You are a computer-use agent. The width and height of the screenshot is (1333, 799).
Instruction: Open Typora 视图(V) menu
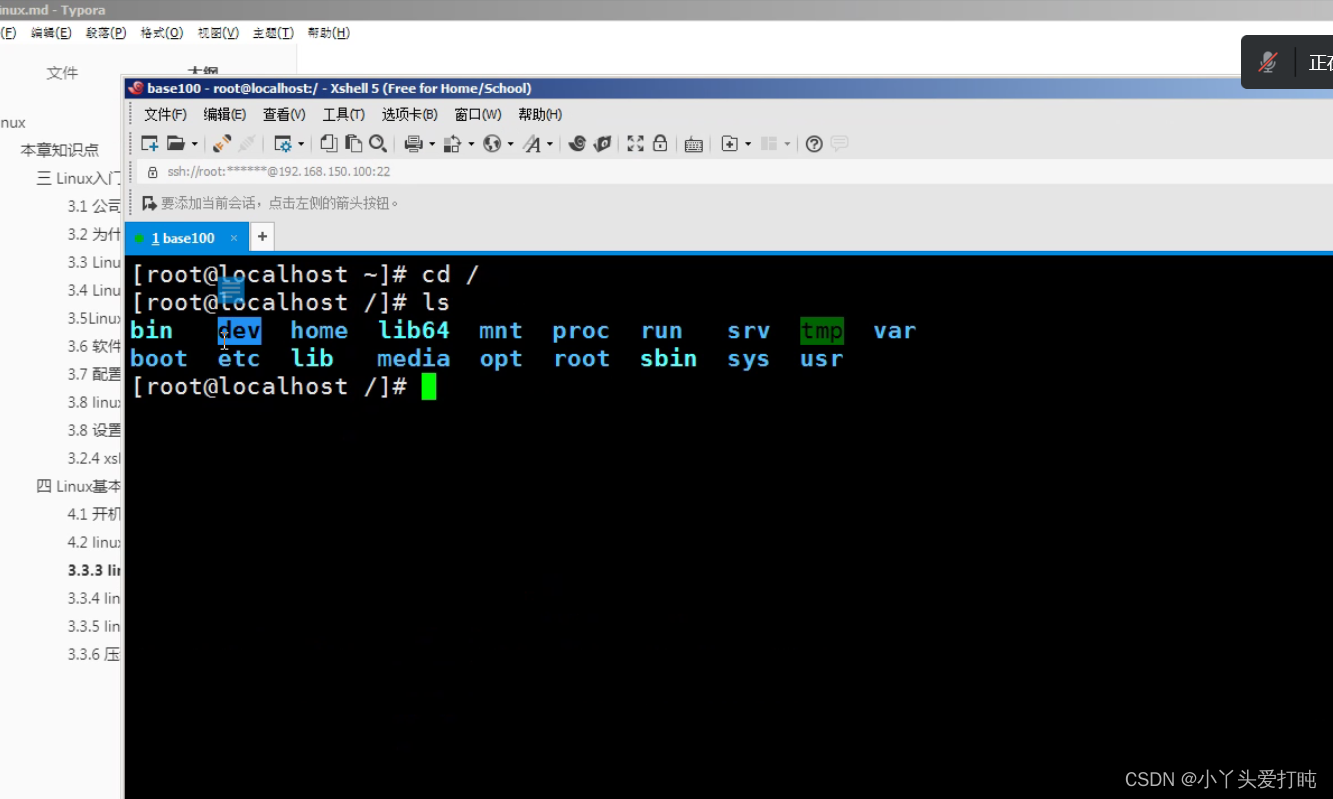coord(218,33)
